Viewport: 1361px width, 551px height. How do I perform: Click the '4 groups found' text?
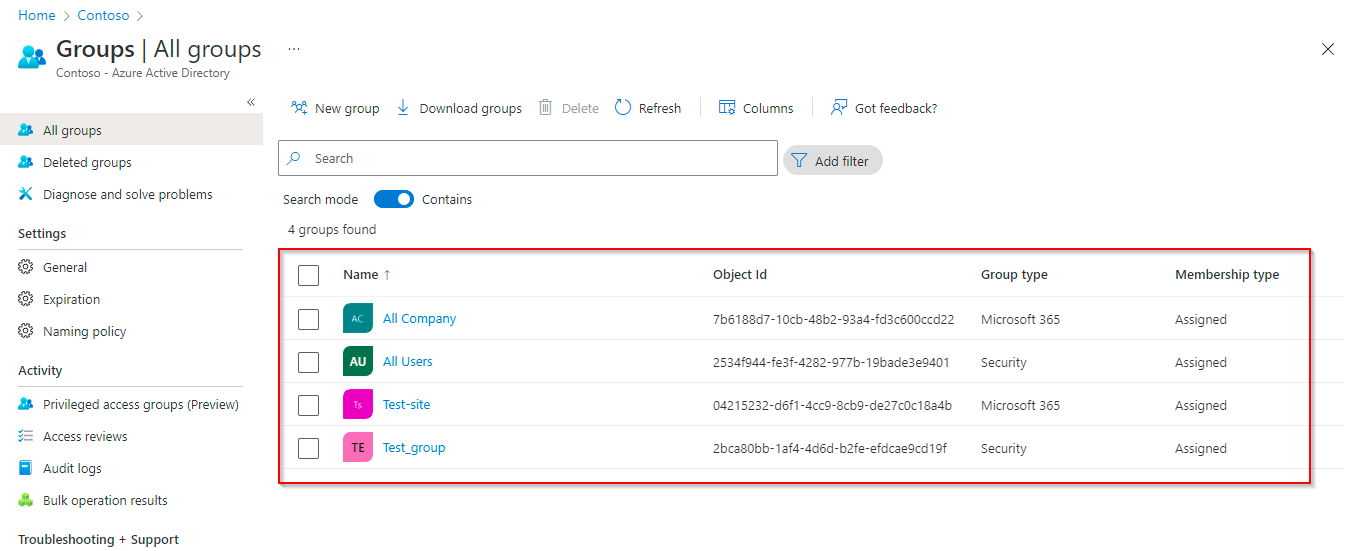(332, 229)
